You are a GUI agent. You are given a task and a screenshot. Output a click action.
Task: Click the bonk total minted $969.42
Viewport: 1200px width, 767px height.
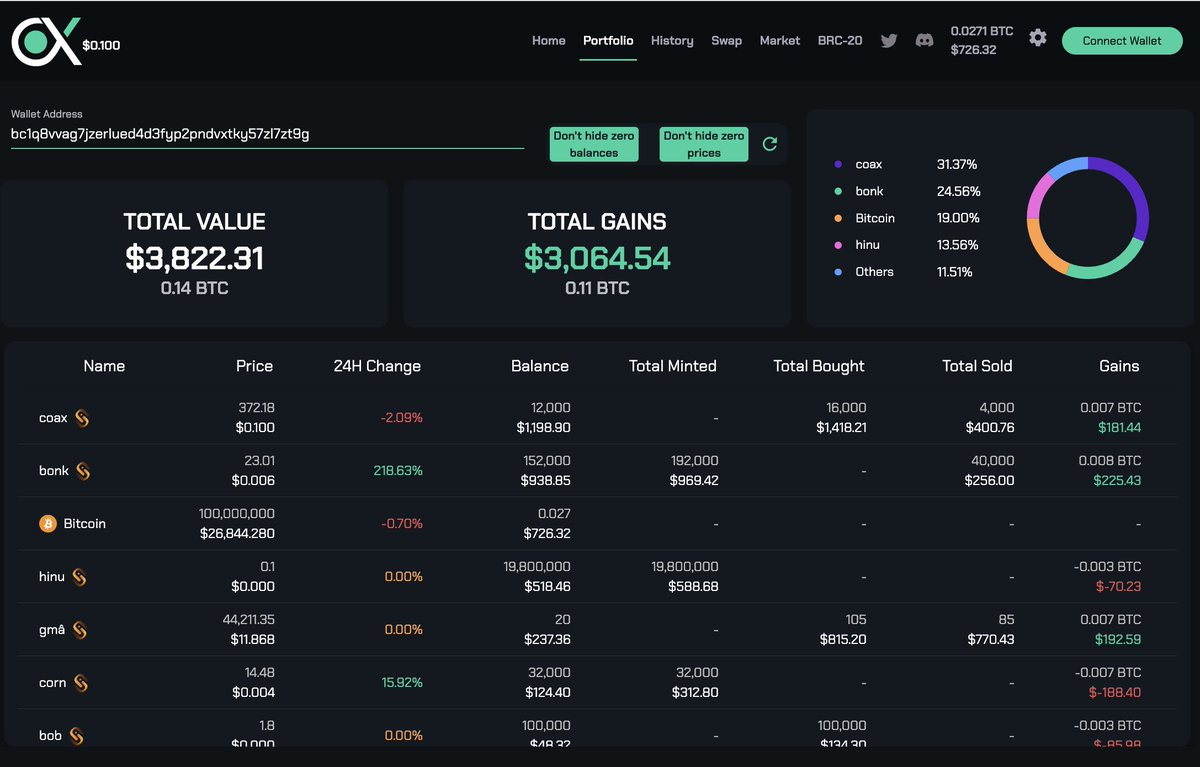click(694, 480)
